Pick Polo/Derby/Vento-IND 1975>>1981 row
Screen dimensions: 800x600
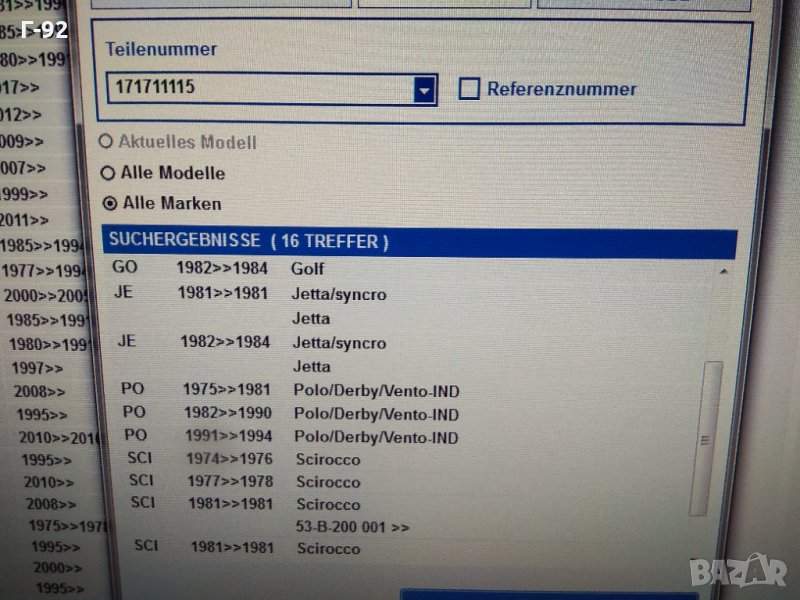(376, 391)
